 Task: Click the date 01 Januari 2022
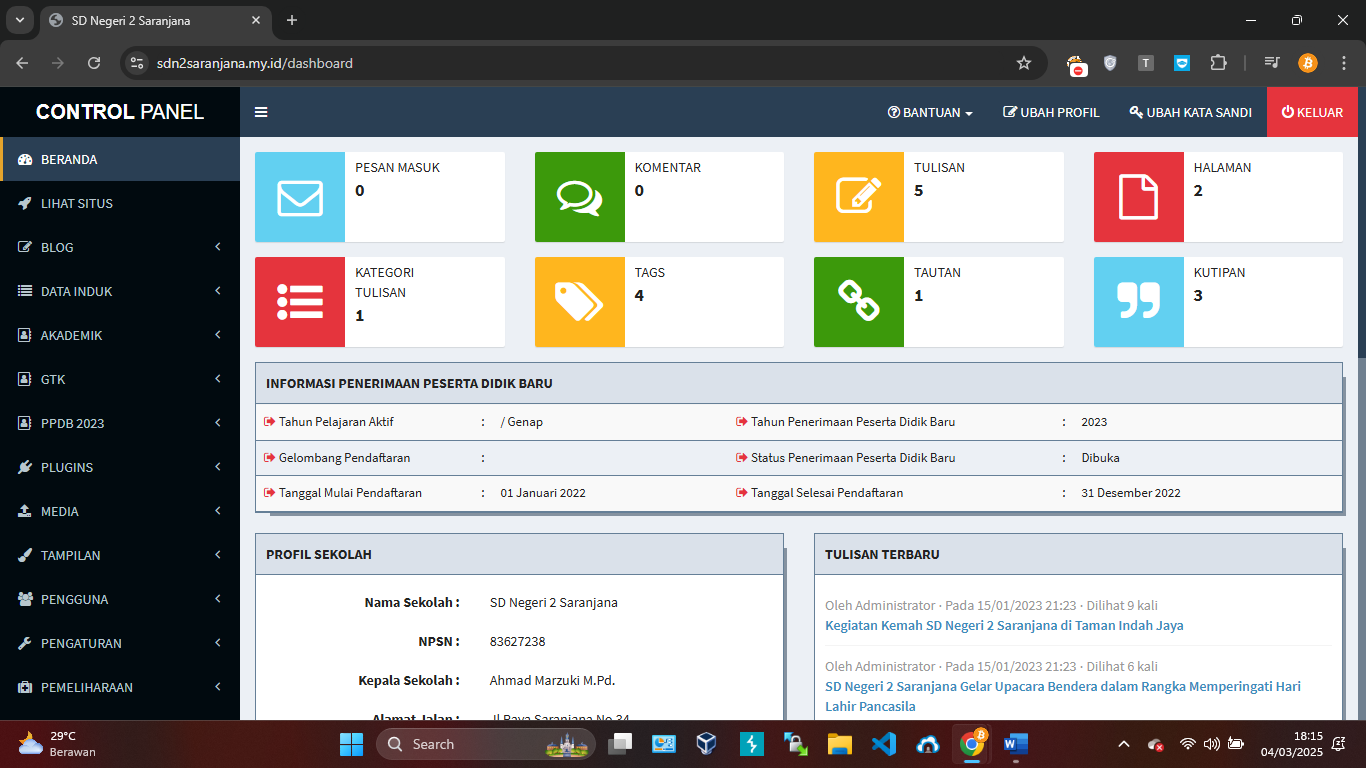click(543, 493)
